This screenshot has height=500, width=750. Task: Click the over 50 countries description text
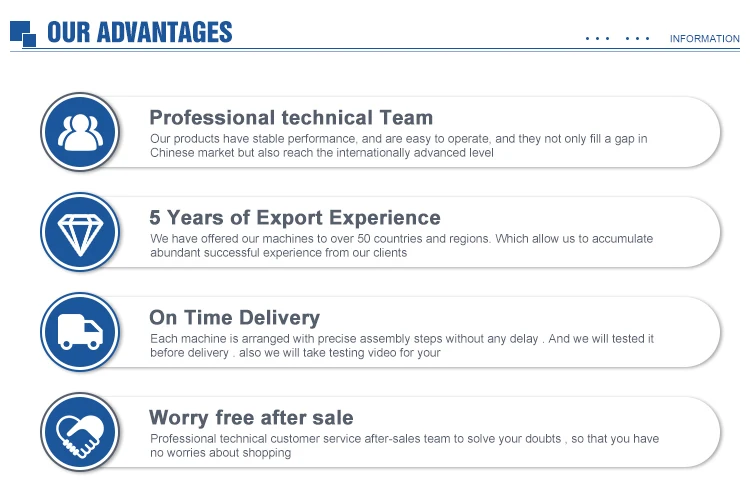click(x=401, y=245)
